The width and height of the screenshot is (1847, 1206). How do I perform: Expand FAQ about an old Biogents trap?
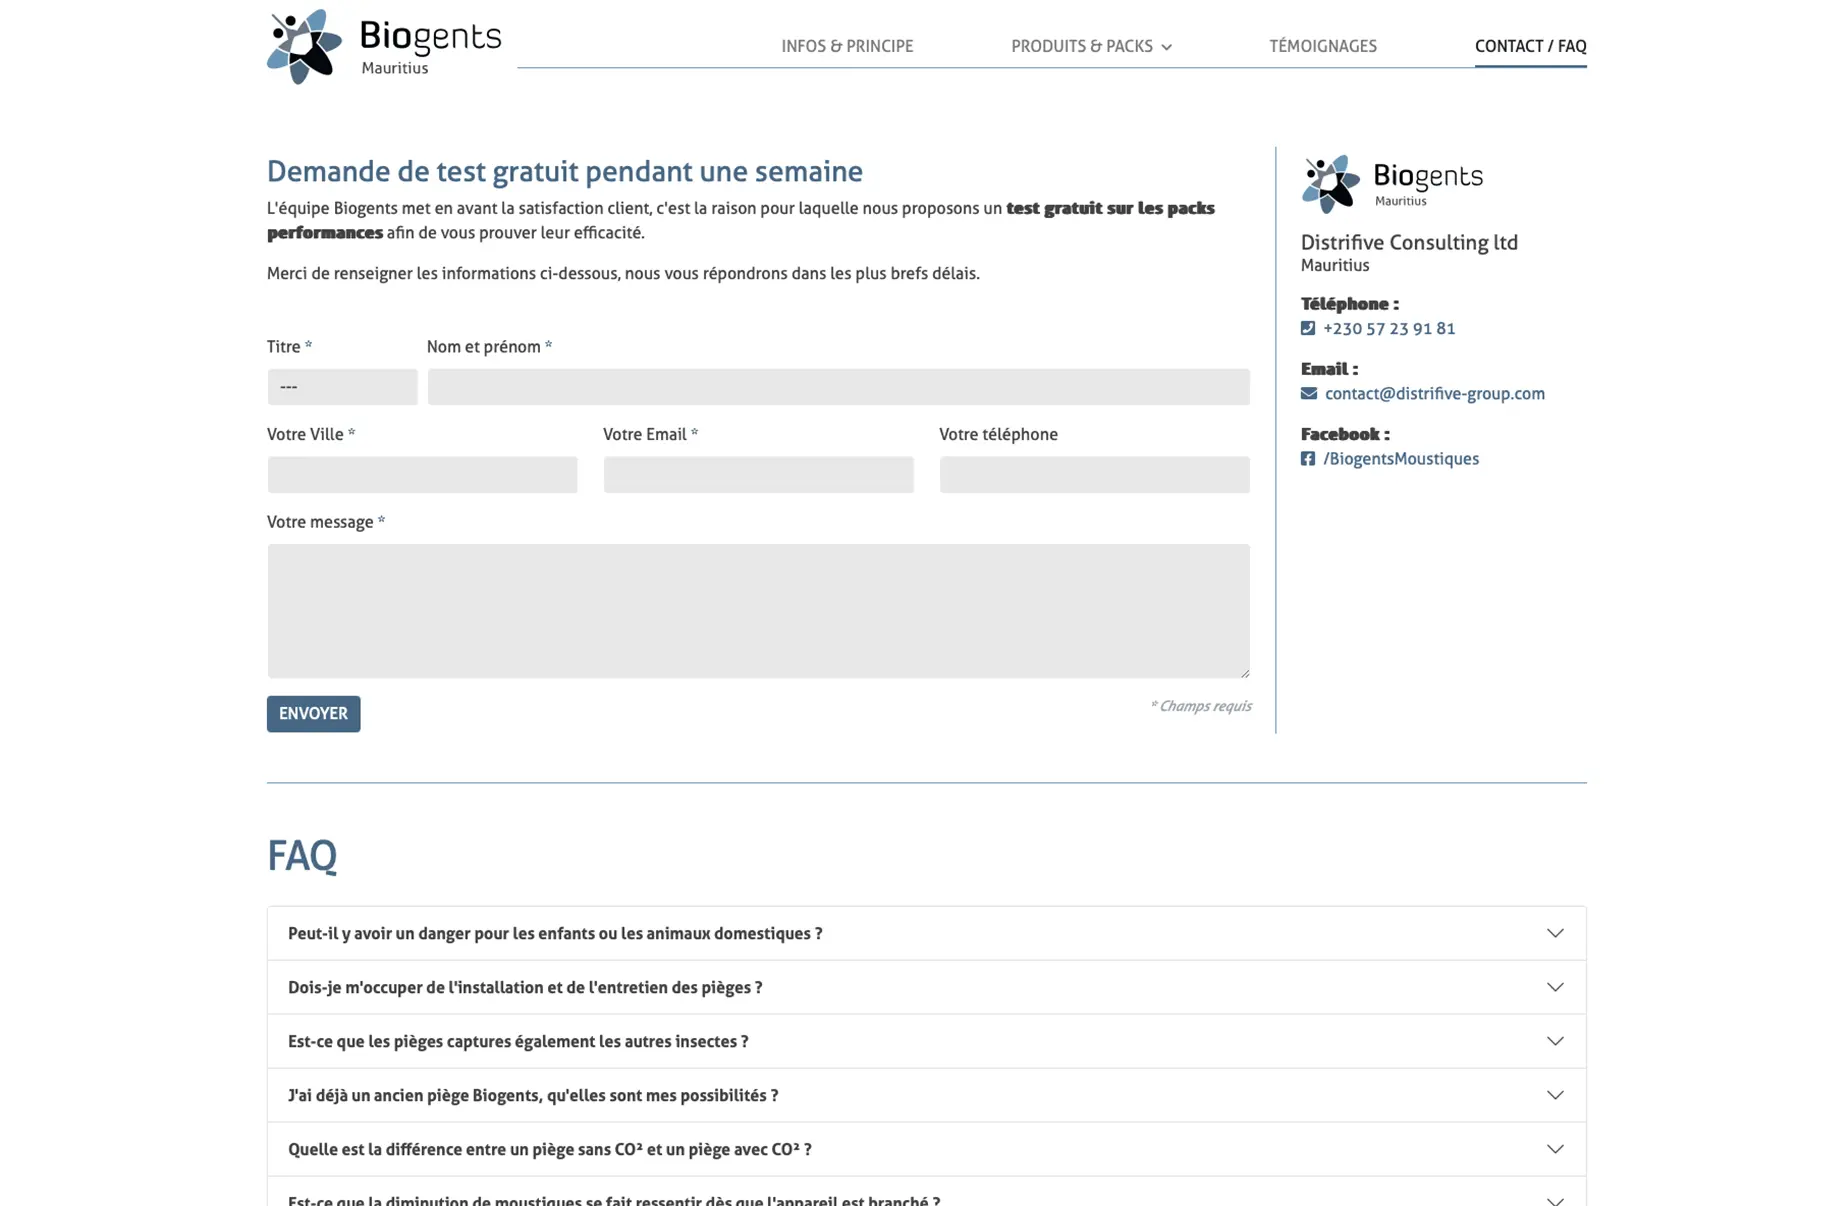(x=926, y=1095)
